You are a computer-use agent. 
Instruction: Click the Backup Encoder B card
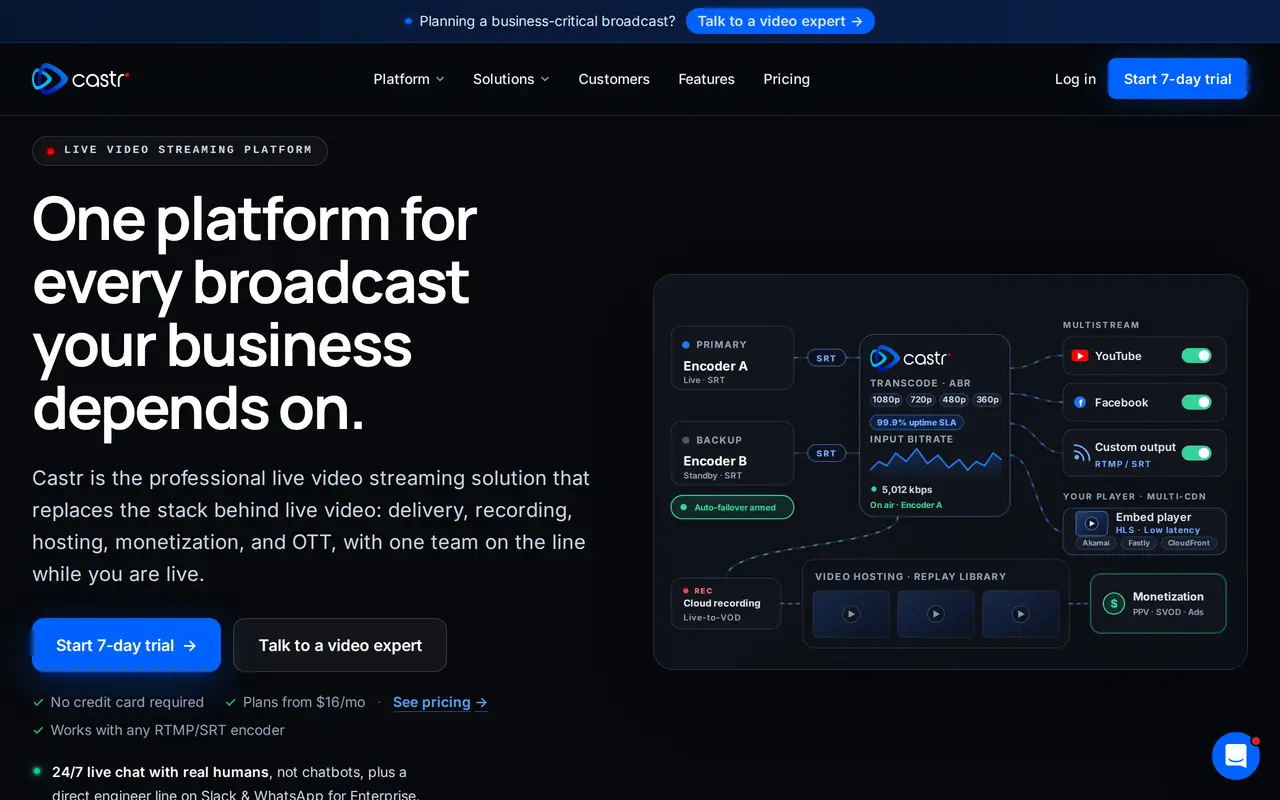pyautogui.click(x=732, y=453)
